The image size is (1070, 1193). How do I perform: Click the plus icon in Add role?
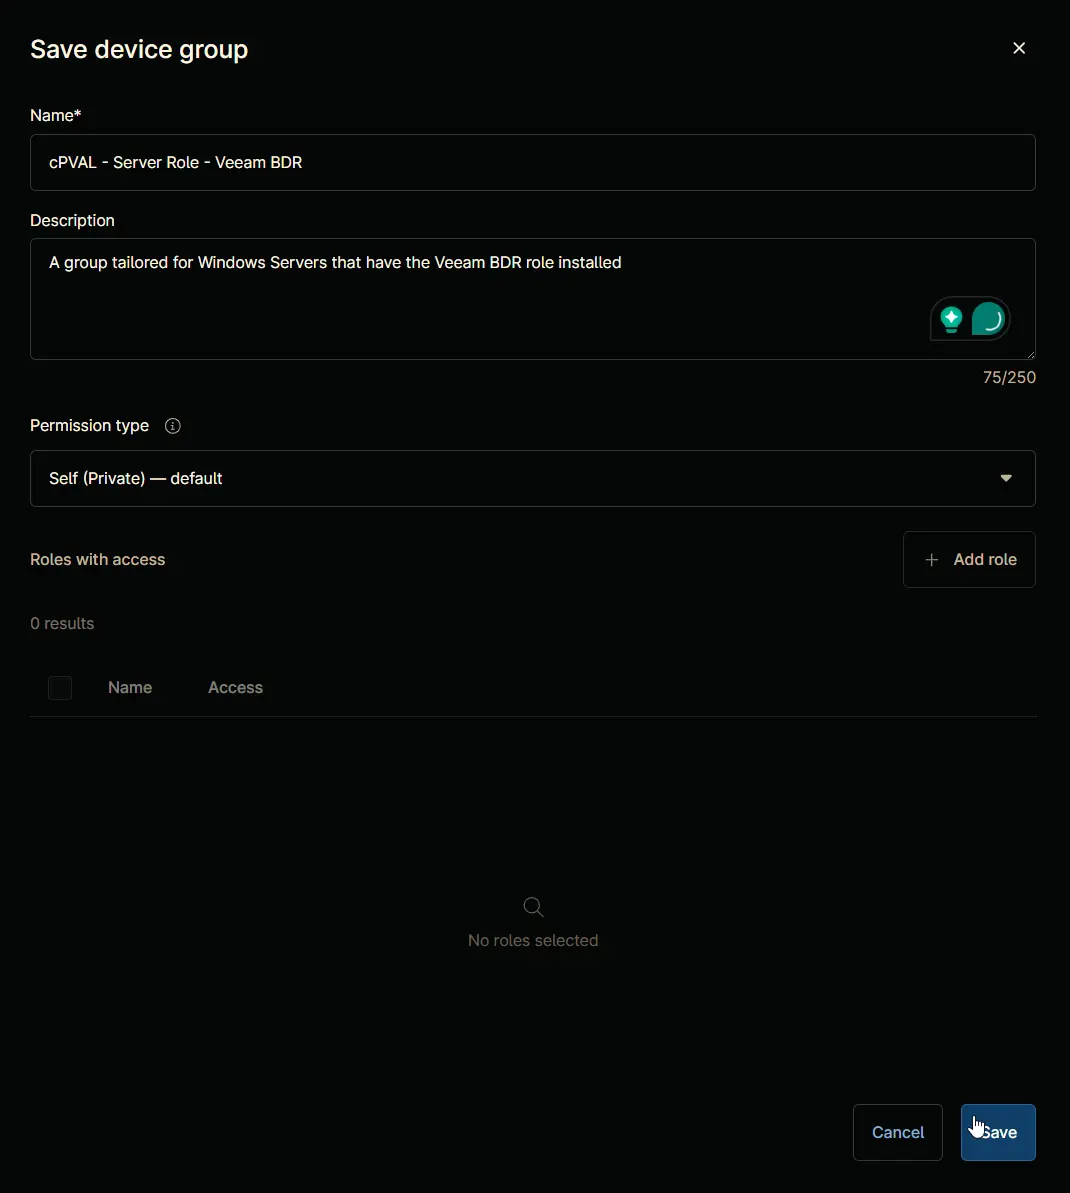tap(931, 560)
